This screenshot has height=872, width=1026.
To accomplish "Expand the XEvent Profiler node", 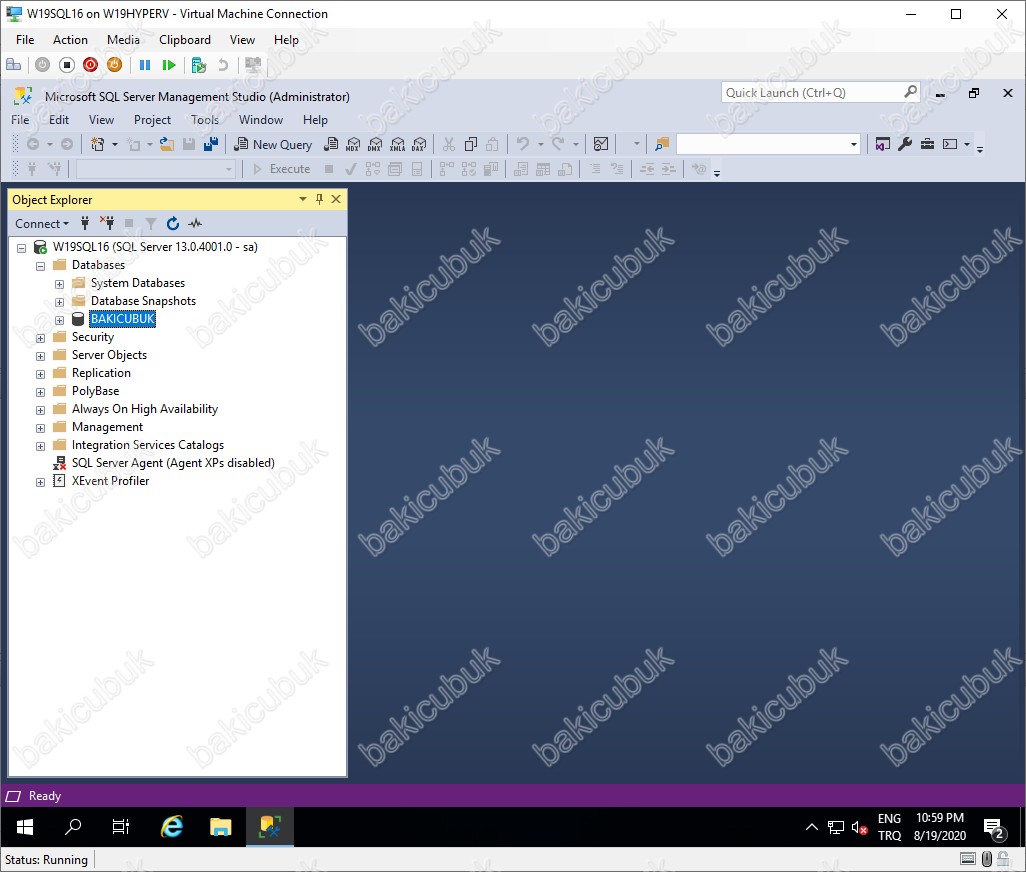I will [x=41, y=482].
